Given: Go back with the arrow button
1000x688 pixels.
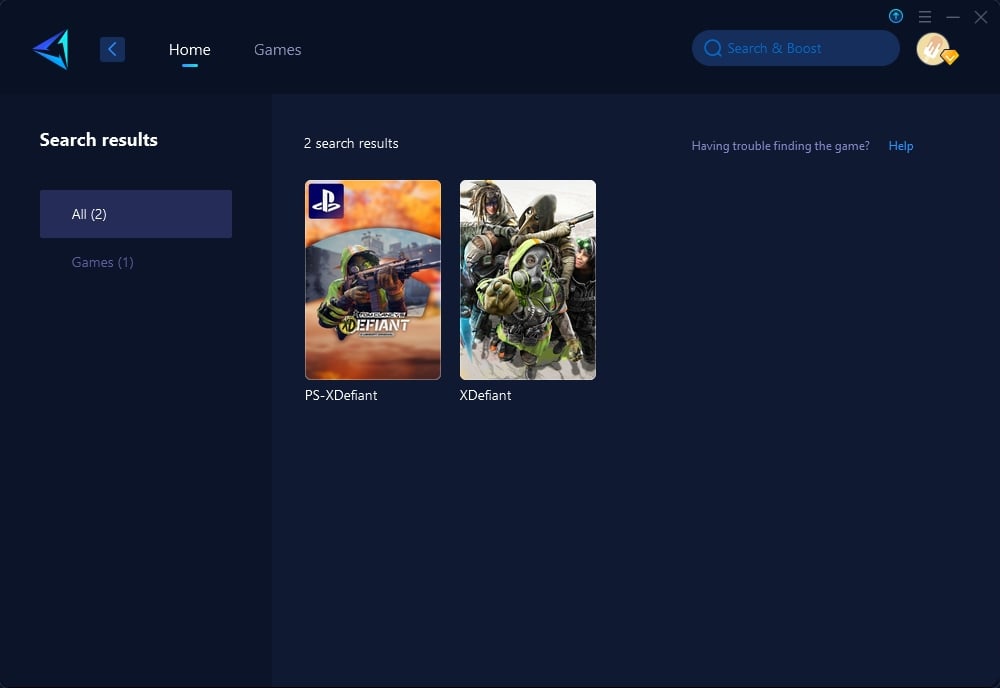Looking at the screenshot, I should click(x=112, y=49).
